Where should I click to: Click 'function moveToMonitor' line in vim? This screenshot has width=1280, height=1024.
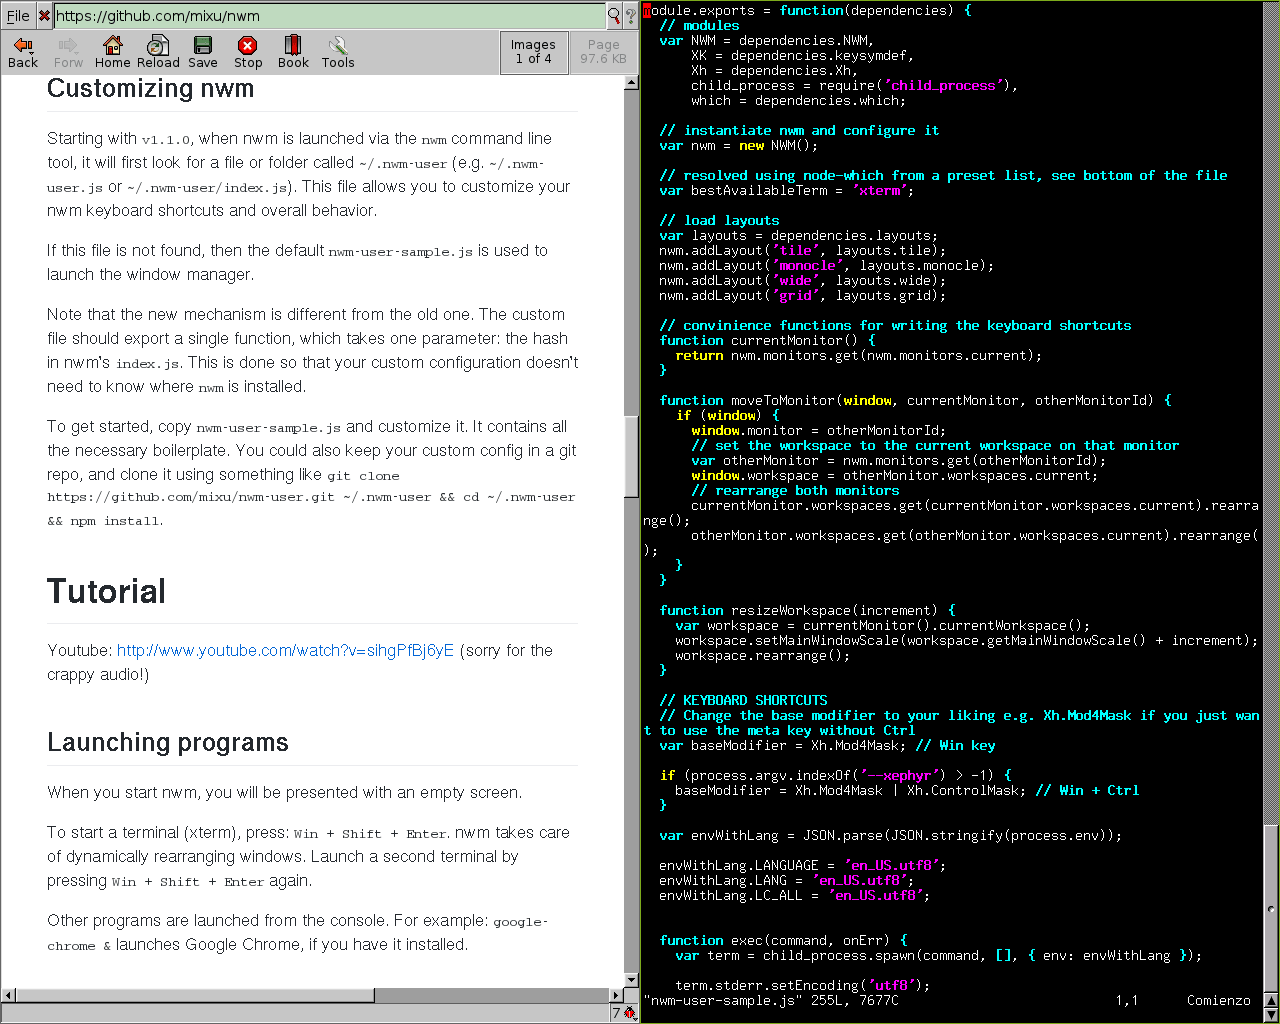[915, 401]
